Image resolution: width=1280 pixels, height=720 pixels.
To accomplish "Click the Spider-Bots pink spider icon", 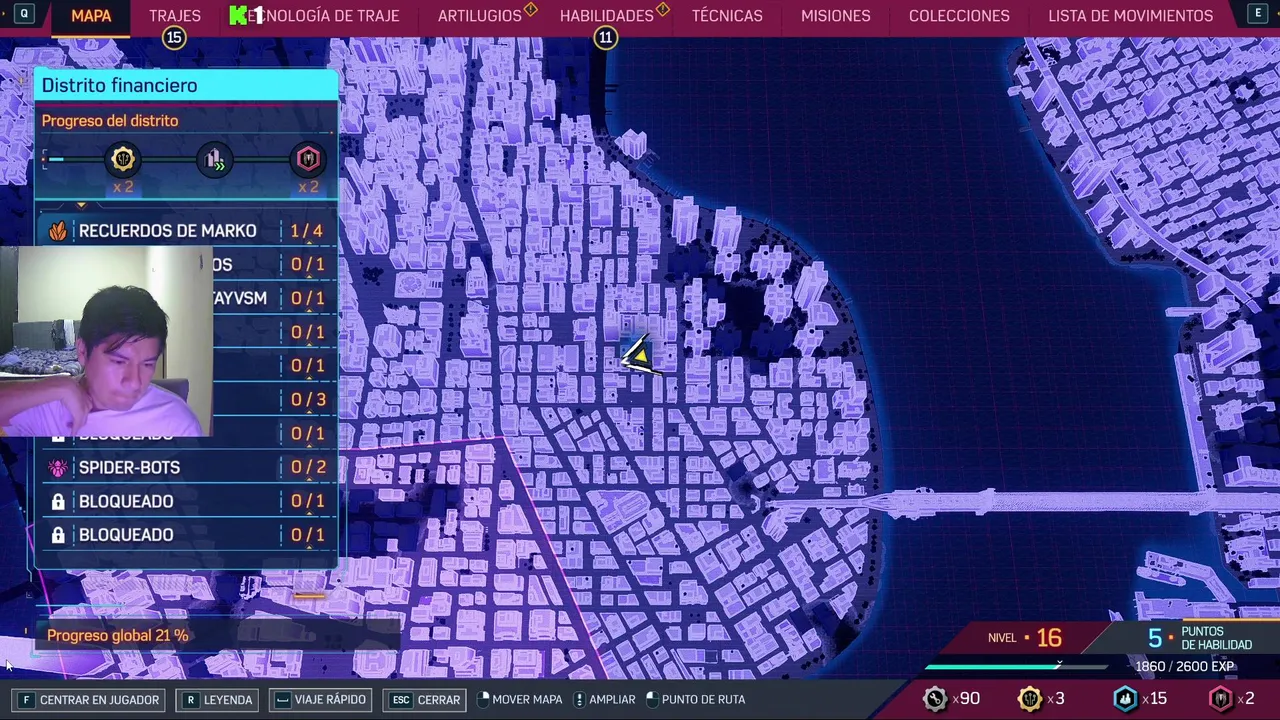I will (x=58, y=468).
